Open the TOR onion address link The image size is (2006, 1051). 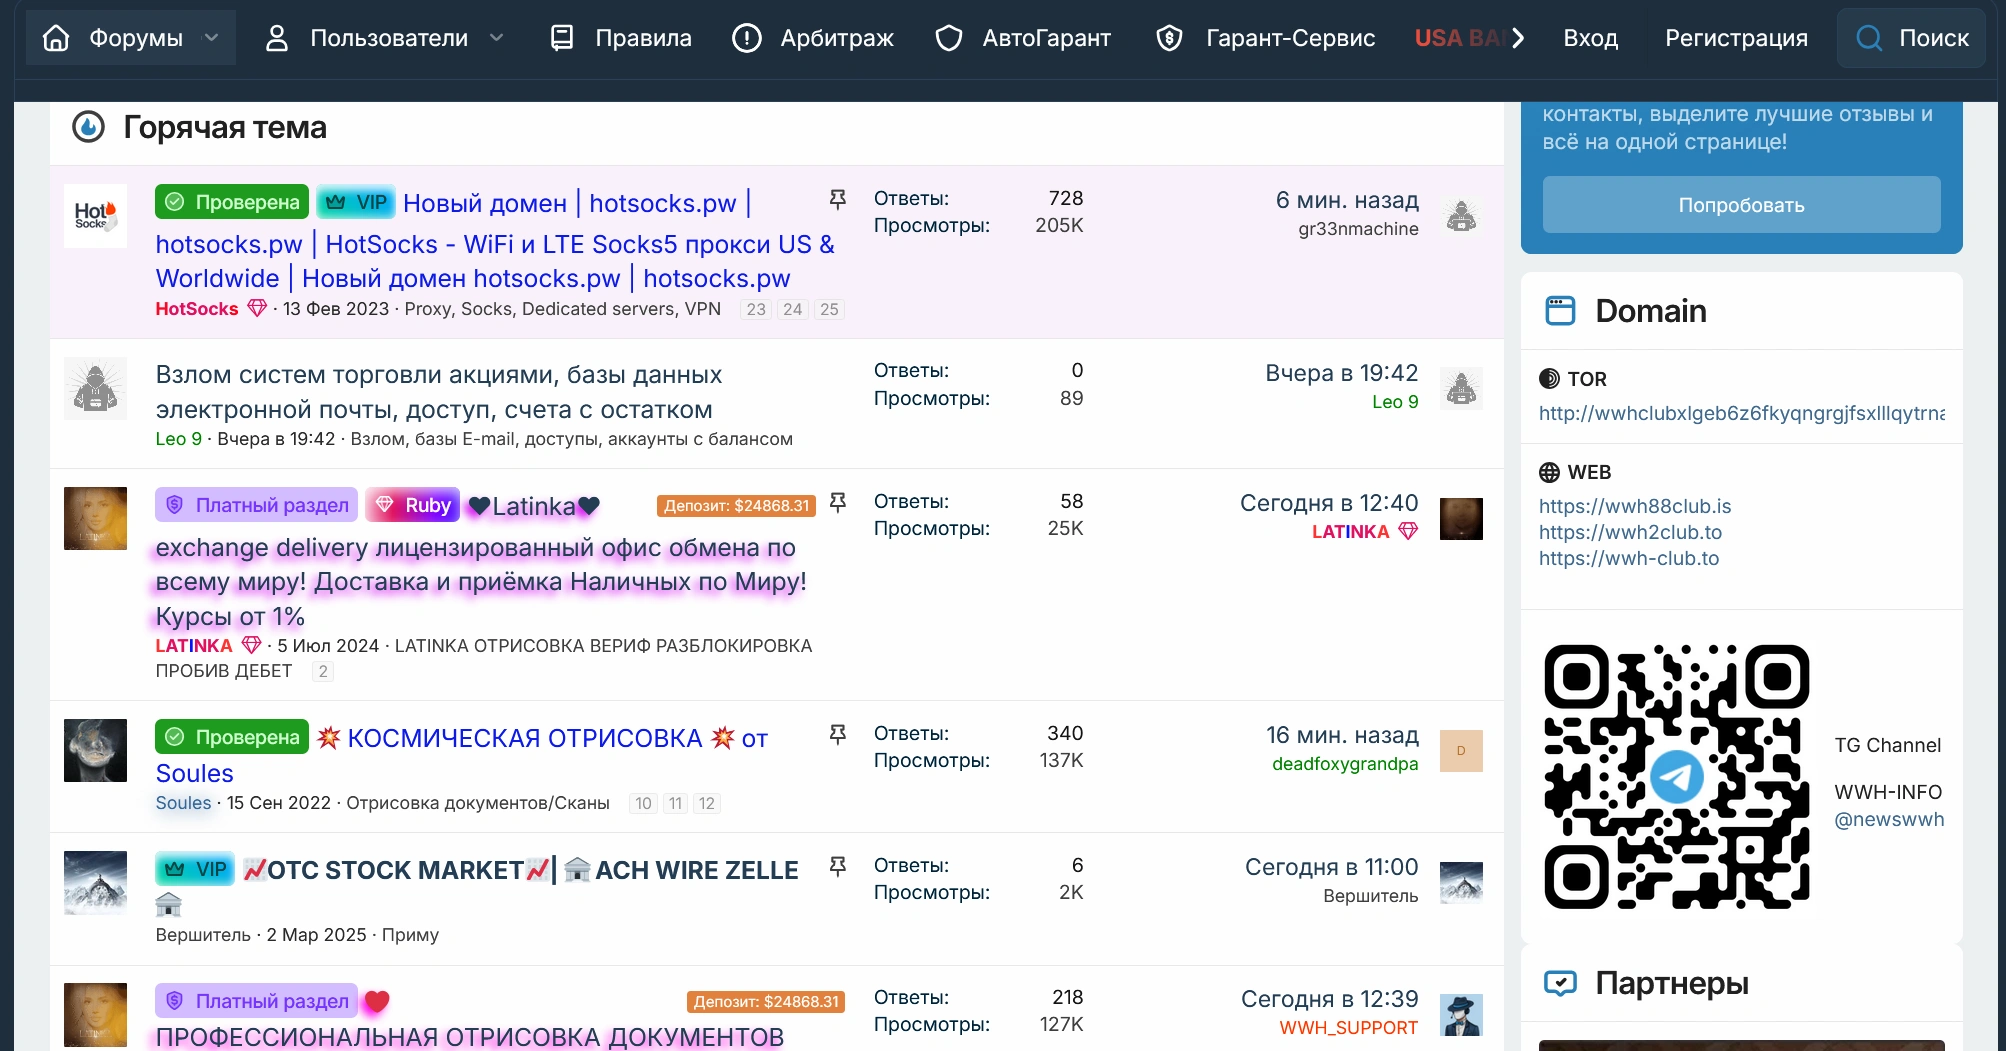(x=1741, y=413)
